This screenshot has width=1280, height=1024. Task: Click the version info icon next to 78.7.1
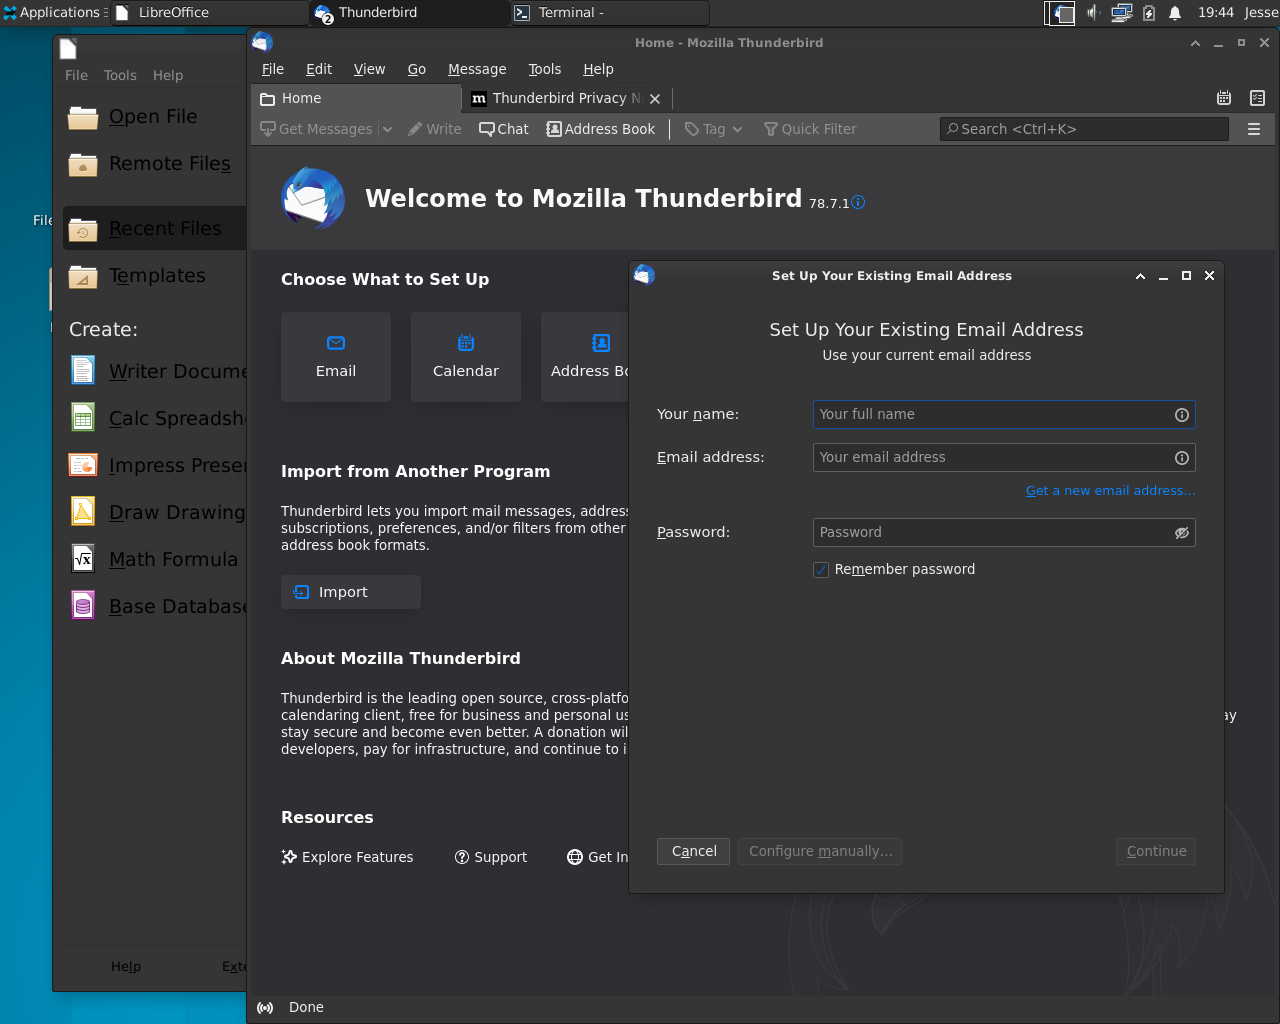click(x=858, y=202)
